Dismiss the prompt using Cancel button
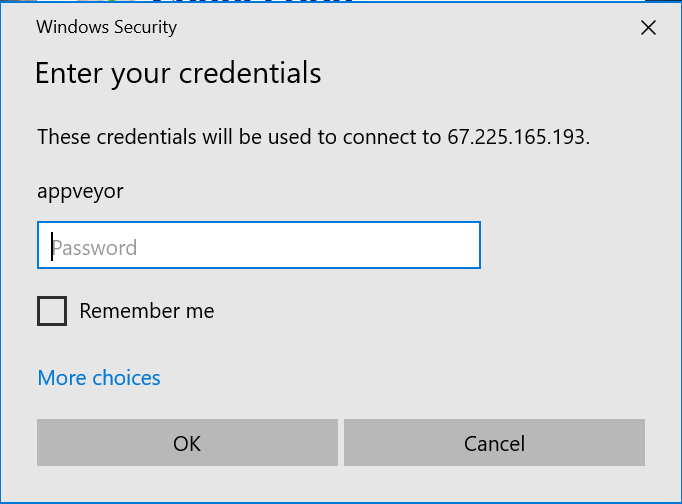 494,443
